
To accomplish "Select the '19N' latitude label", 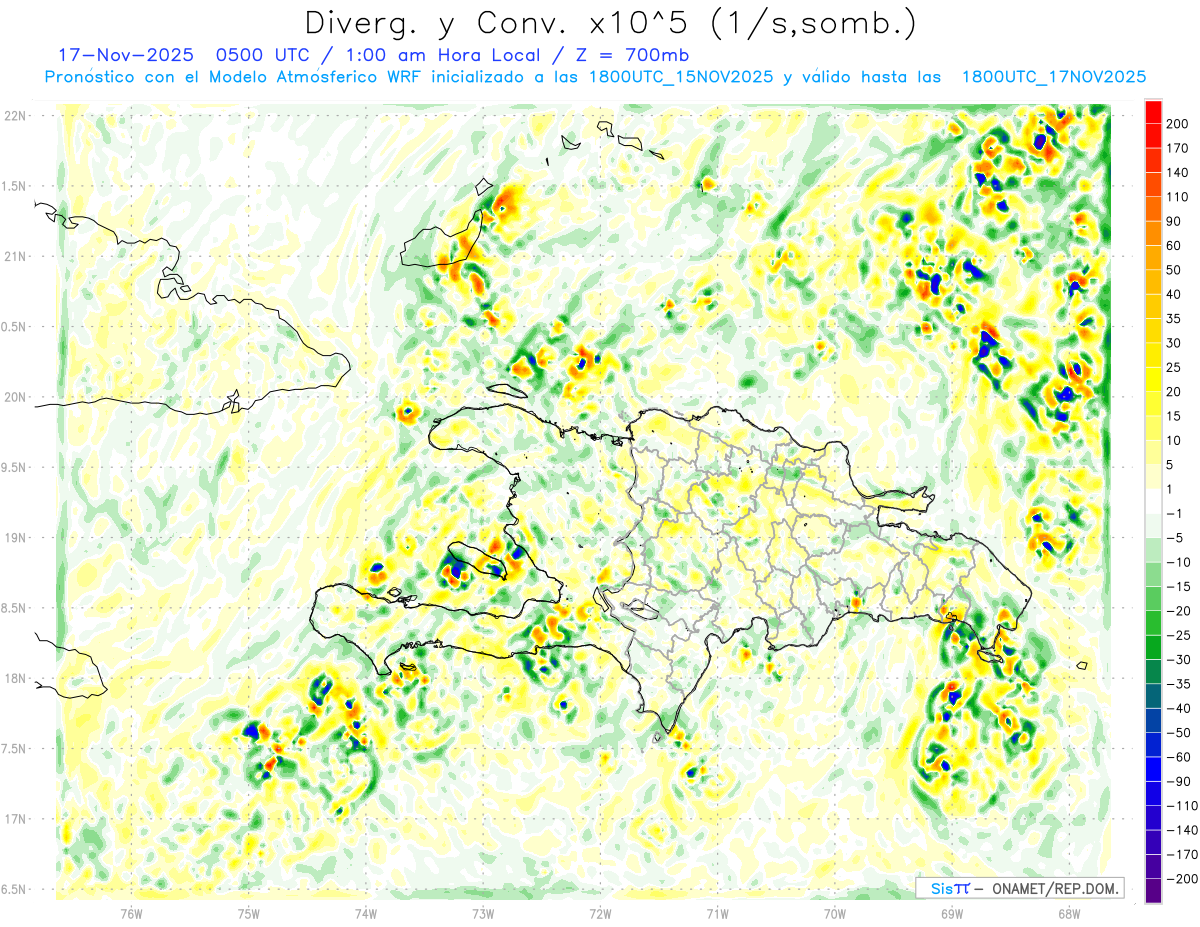I will (15, 538).
